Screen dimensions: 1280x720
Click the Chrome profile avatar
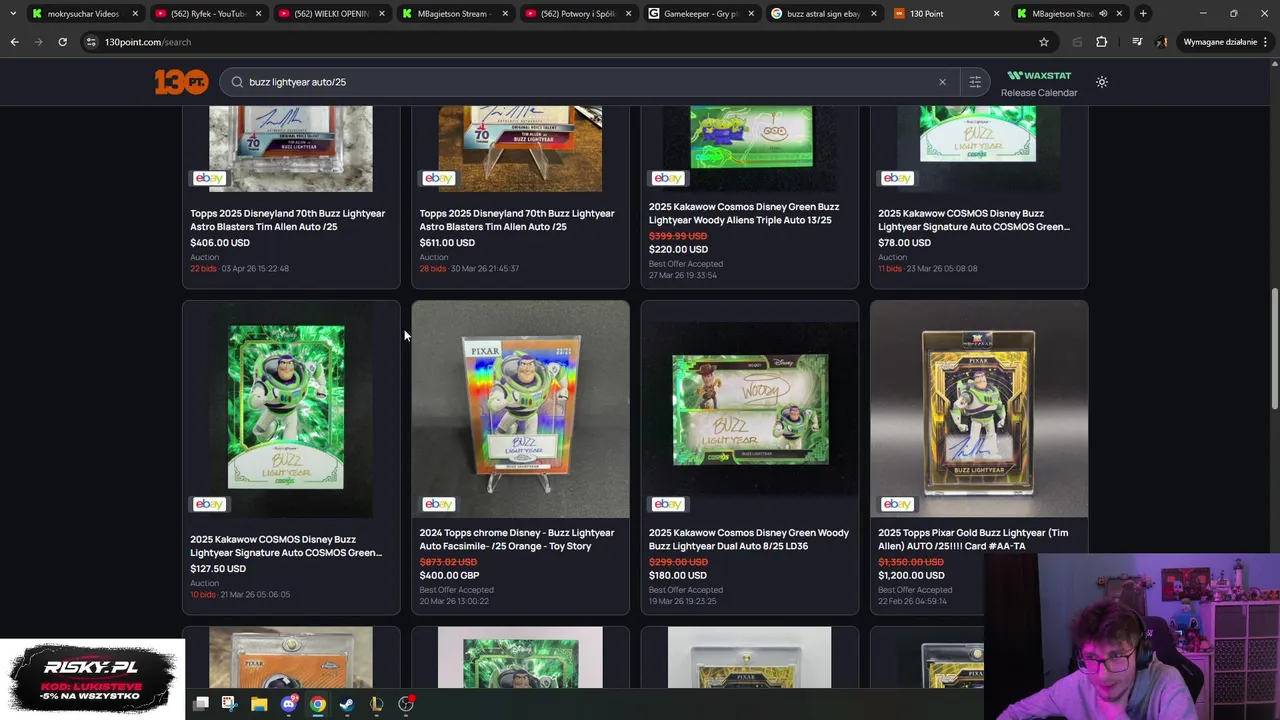1161,42
